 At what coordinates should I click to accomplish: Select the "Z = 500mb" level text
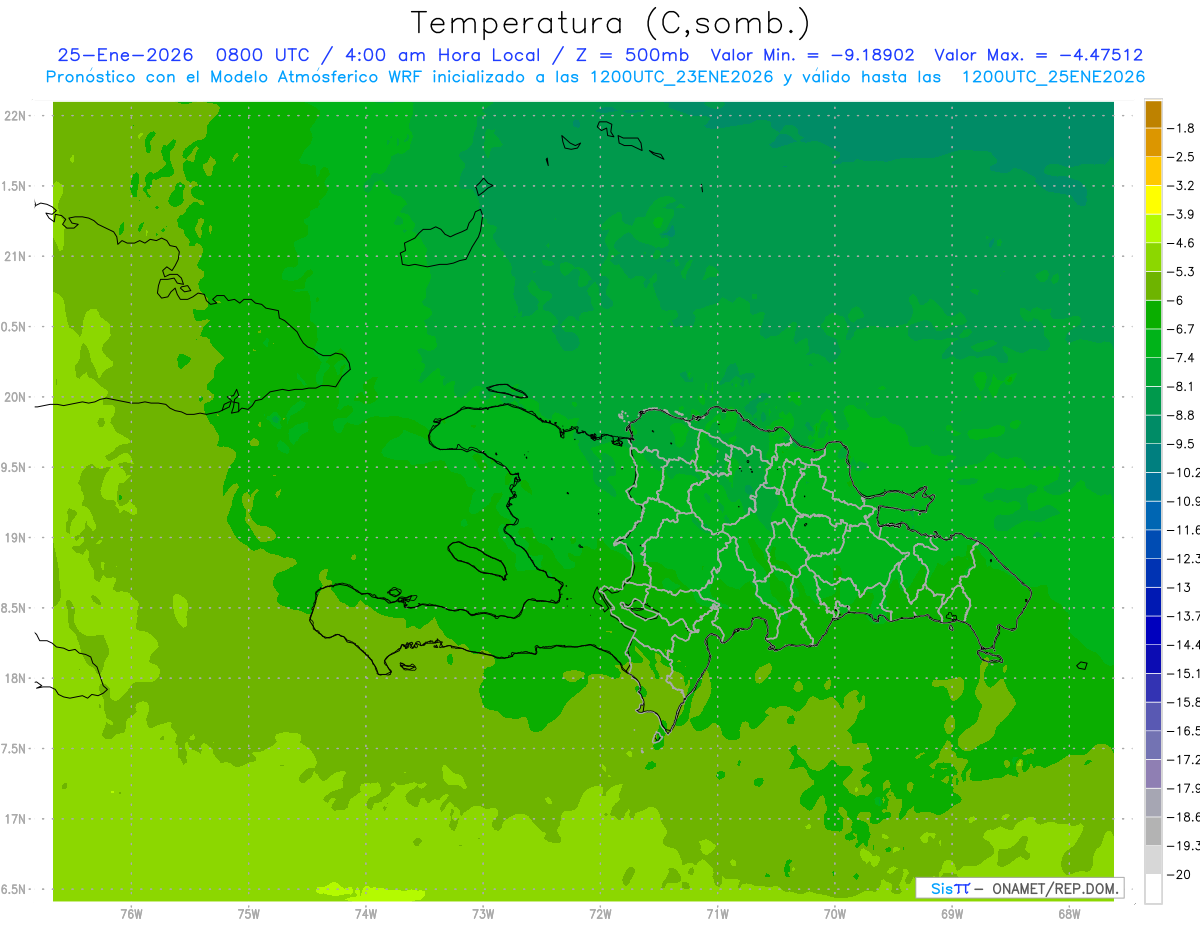(x=633, y=56)
